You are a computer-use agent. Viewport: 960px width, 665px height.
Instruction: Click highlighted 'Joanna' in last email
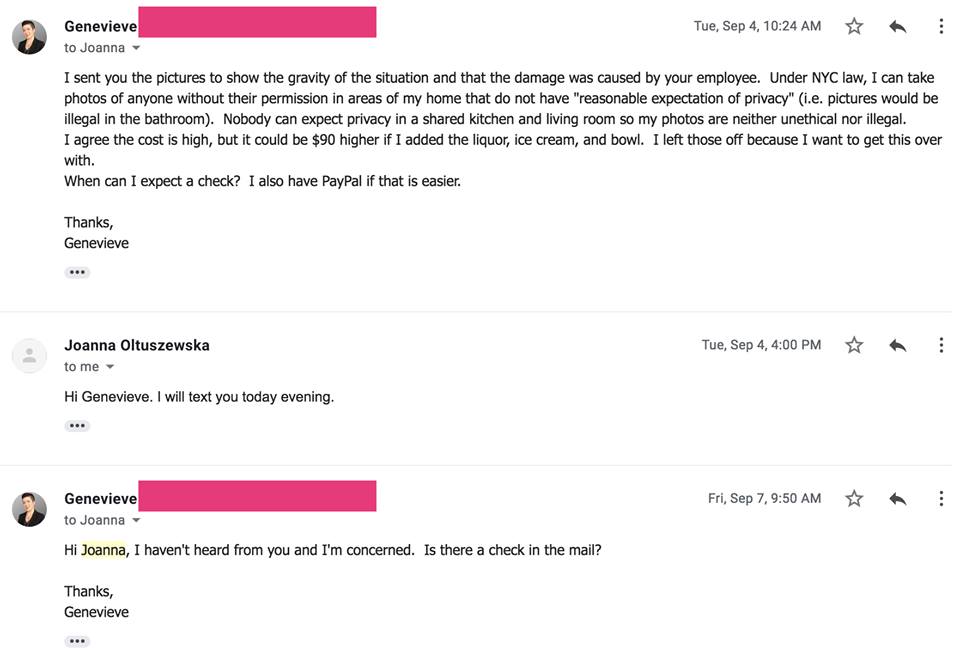[x=103, y=550]
